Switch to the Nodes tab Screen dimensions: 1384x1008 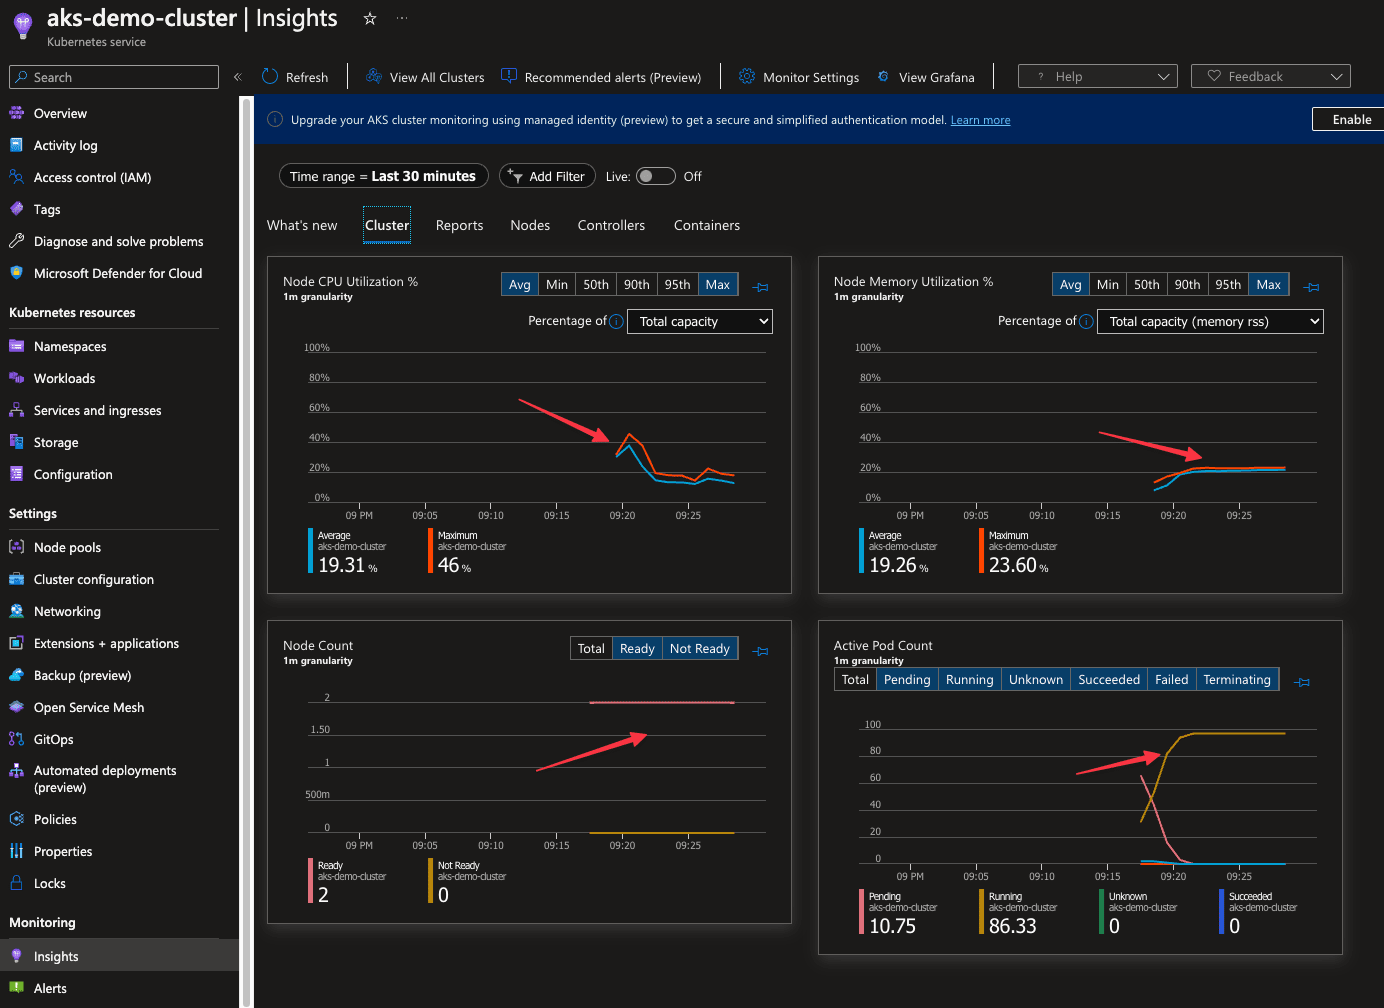530,225
